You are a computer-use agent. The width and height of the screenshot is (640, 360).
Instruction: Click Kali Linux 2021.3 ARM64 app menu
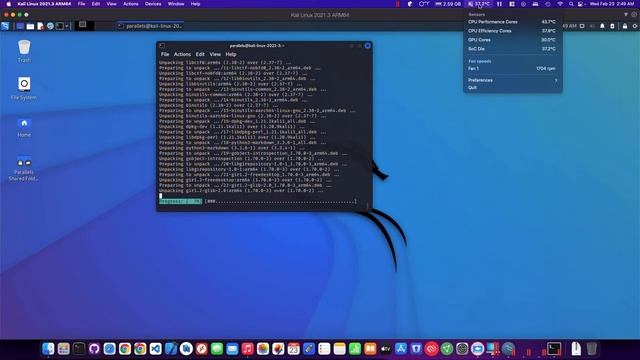(44, 4)
